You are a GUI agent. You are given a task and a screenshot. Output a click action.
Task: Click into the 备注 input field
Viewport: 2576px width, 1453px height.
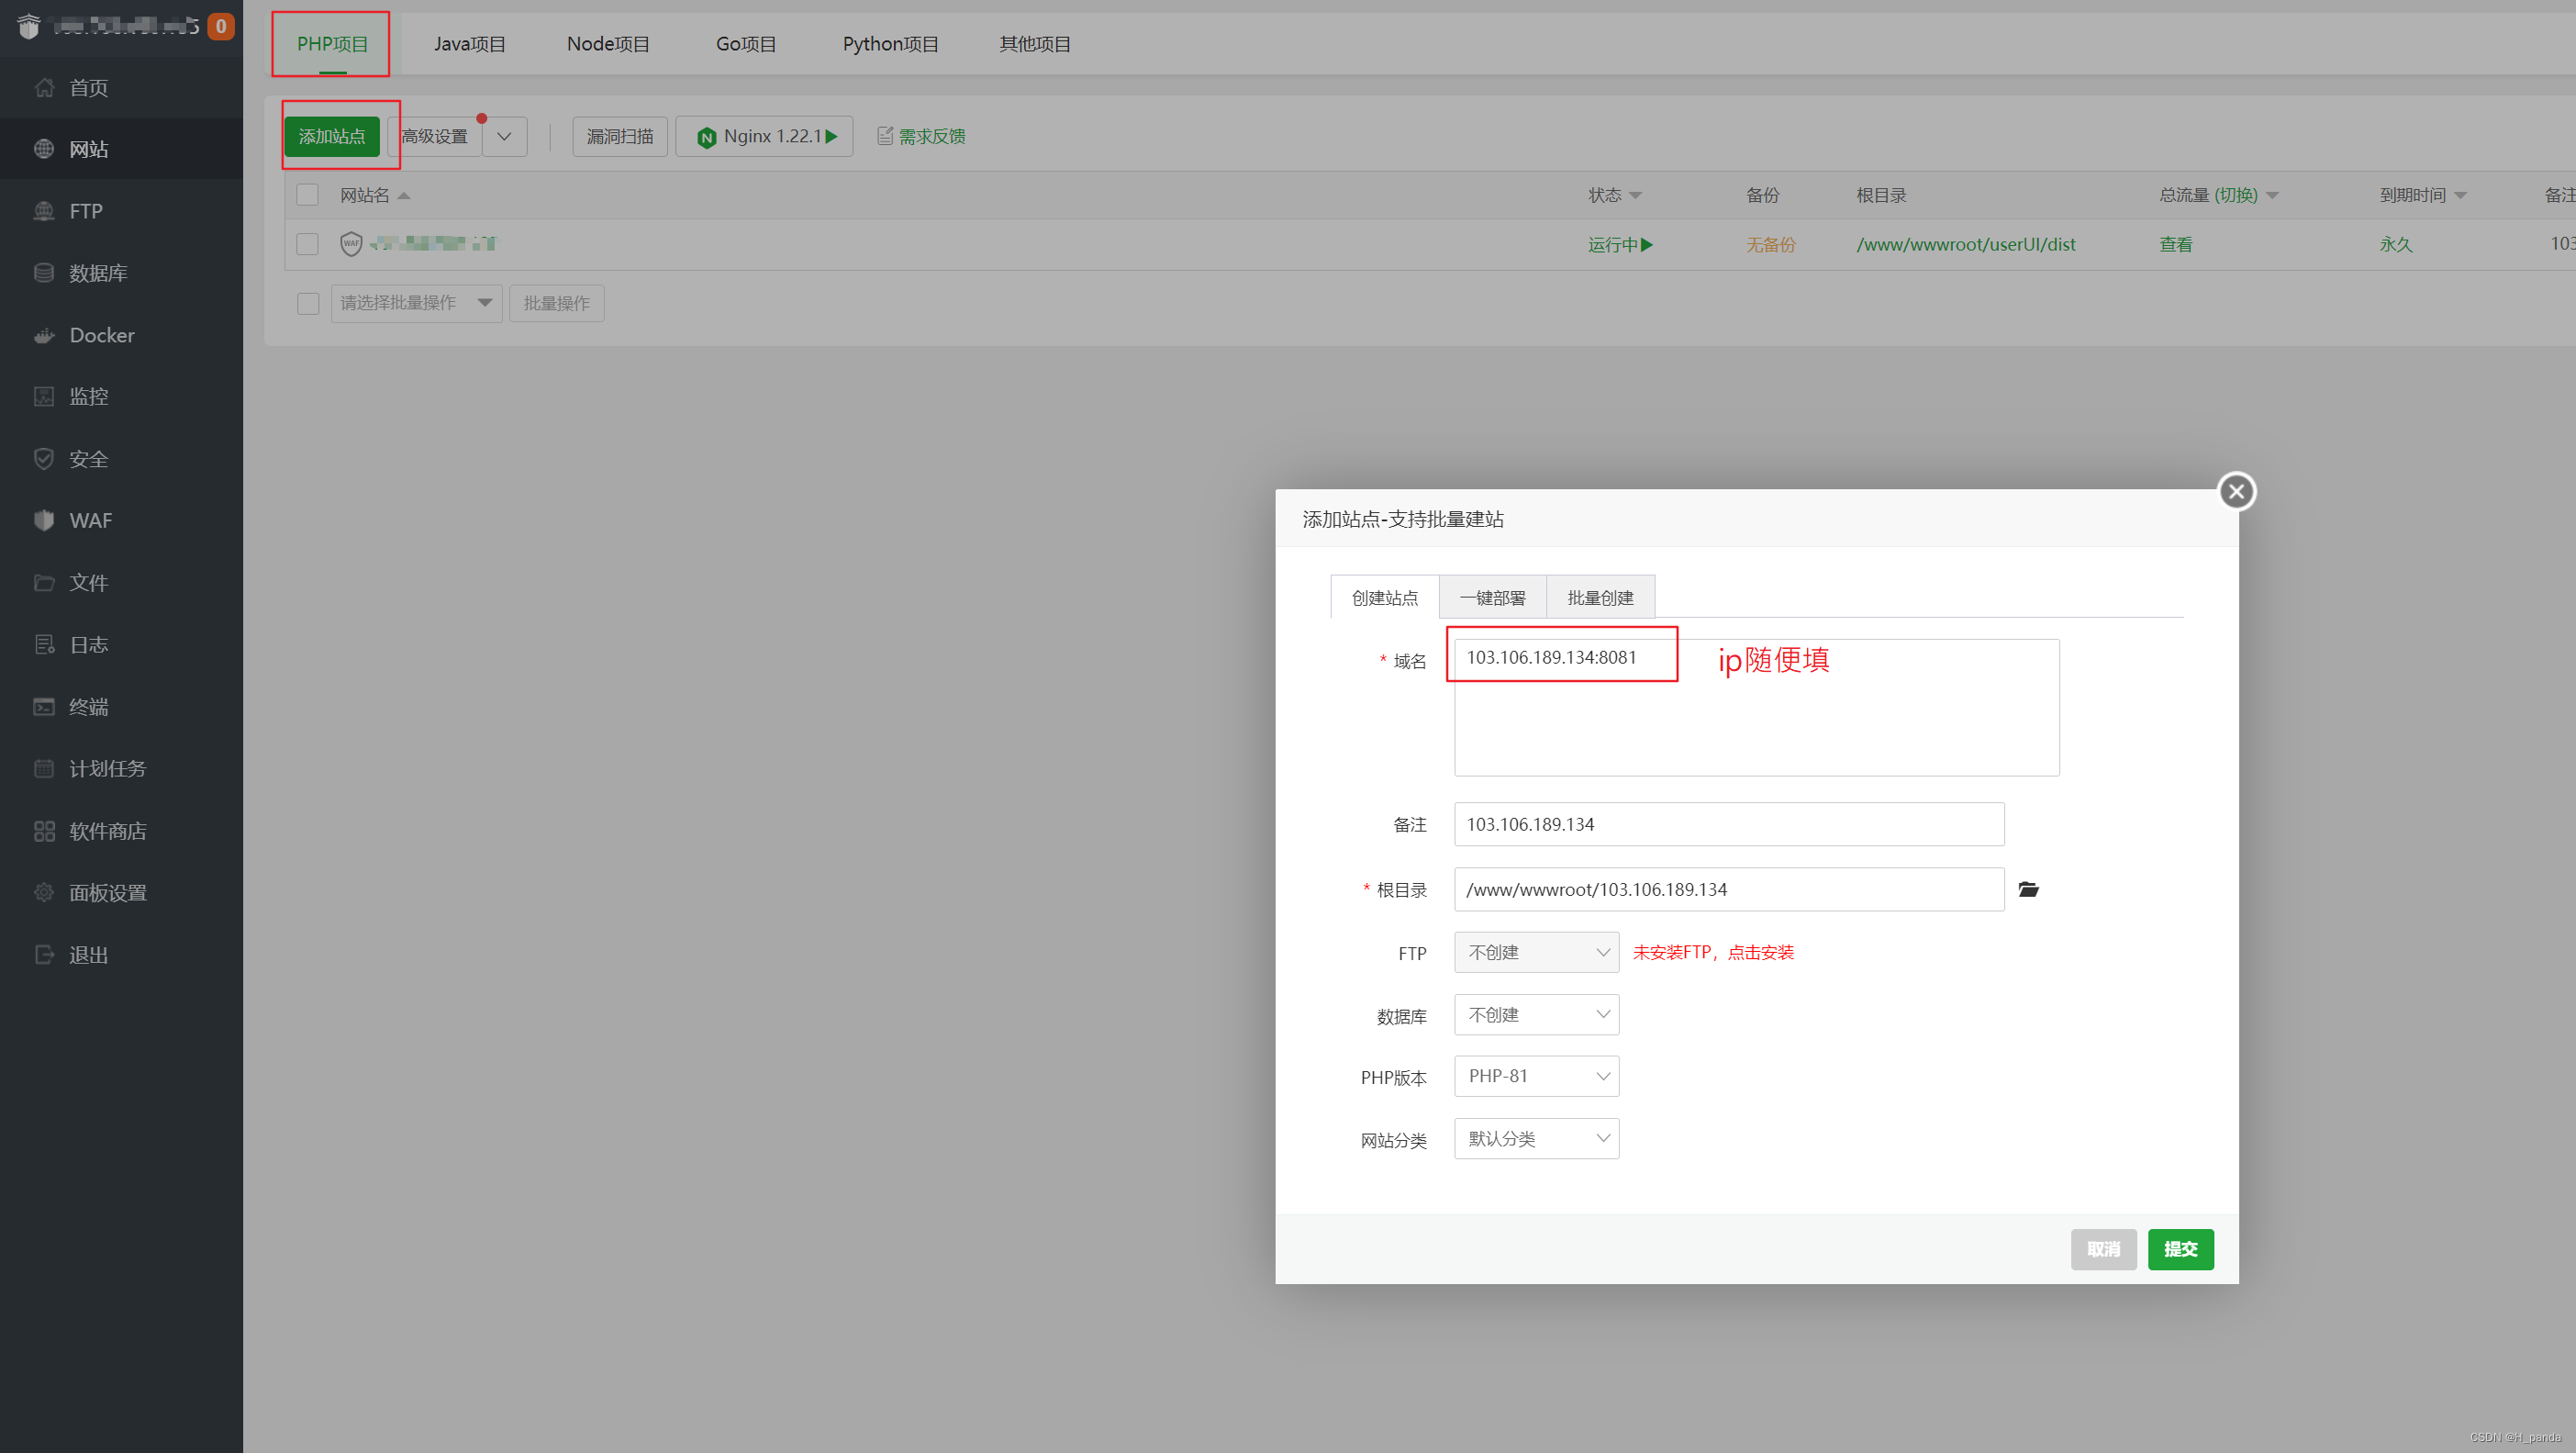pos(1728,824)
